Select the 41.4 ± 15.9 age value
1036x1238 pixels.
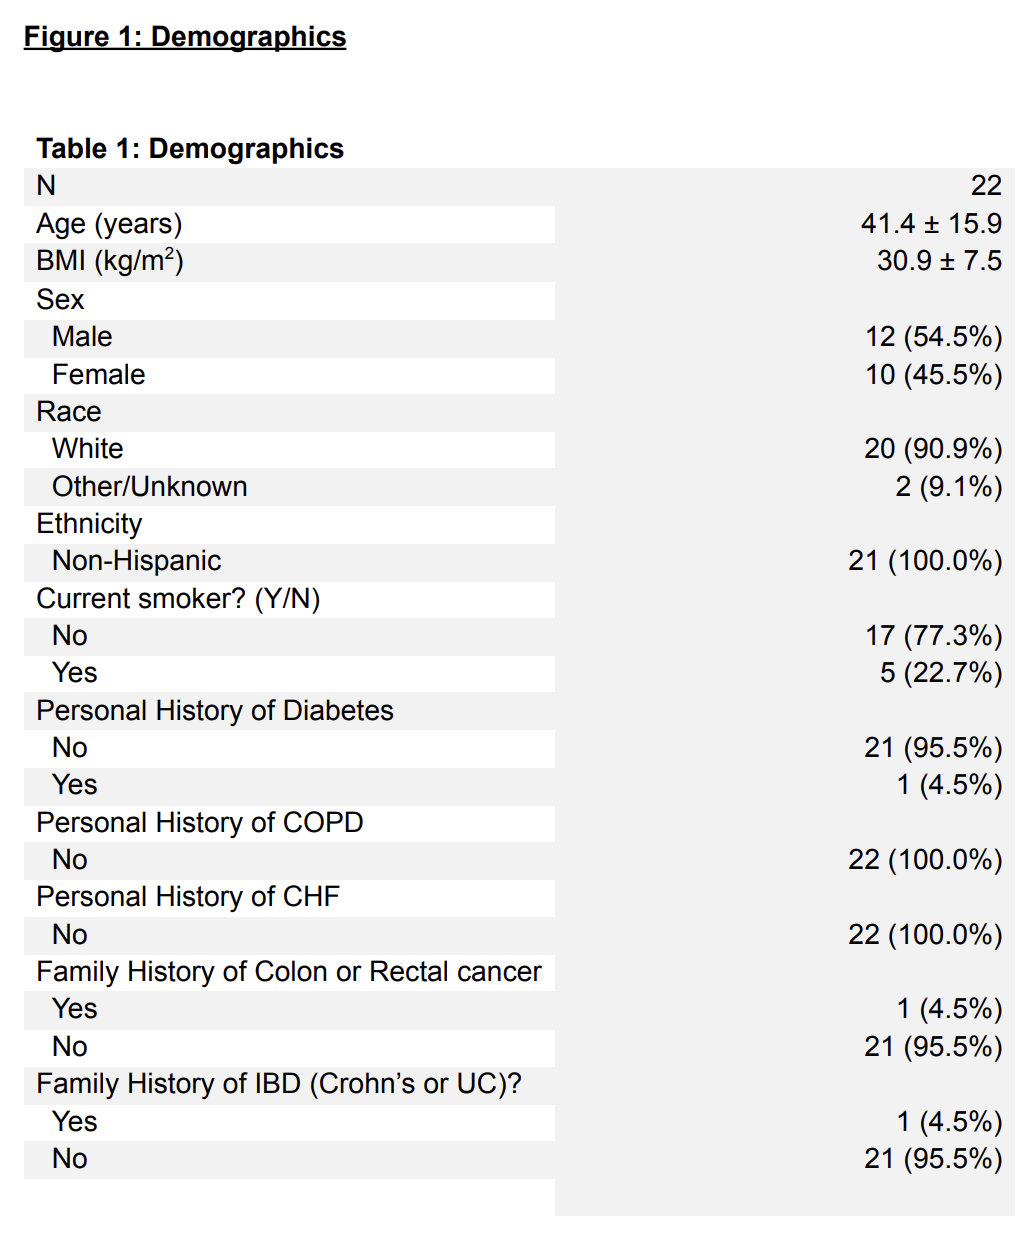tap(930, 224)
